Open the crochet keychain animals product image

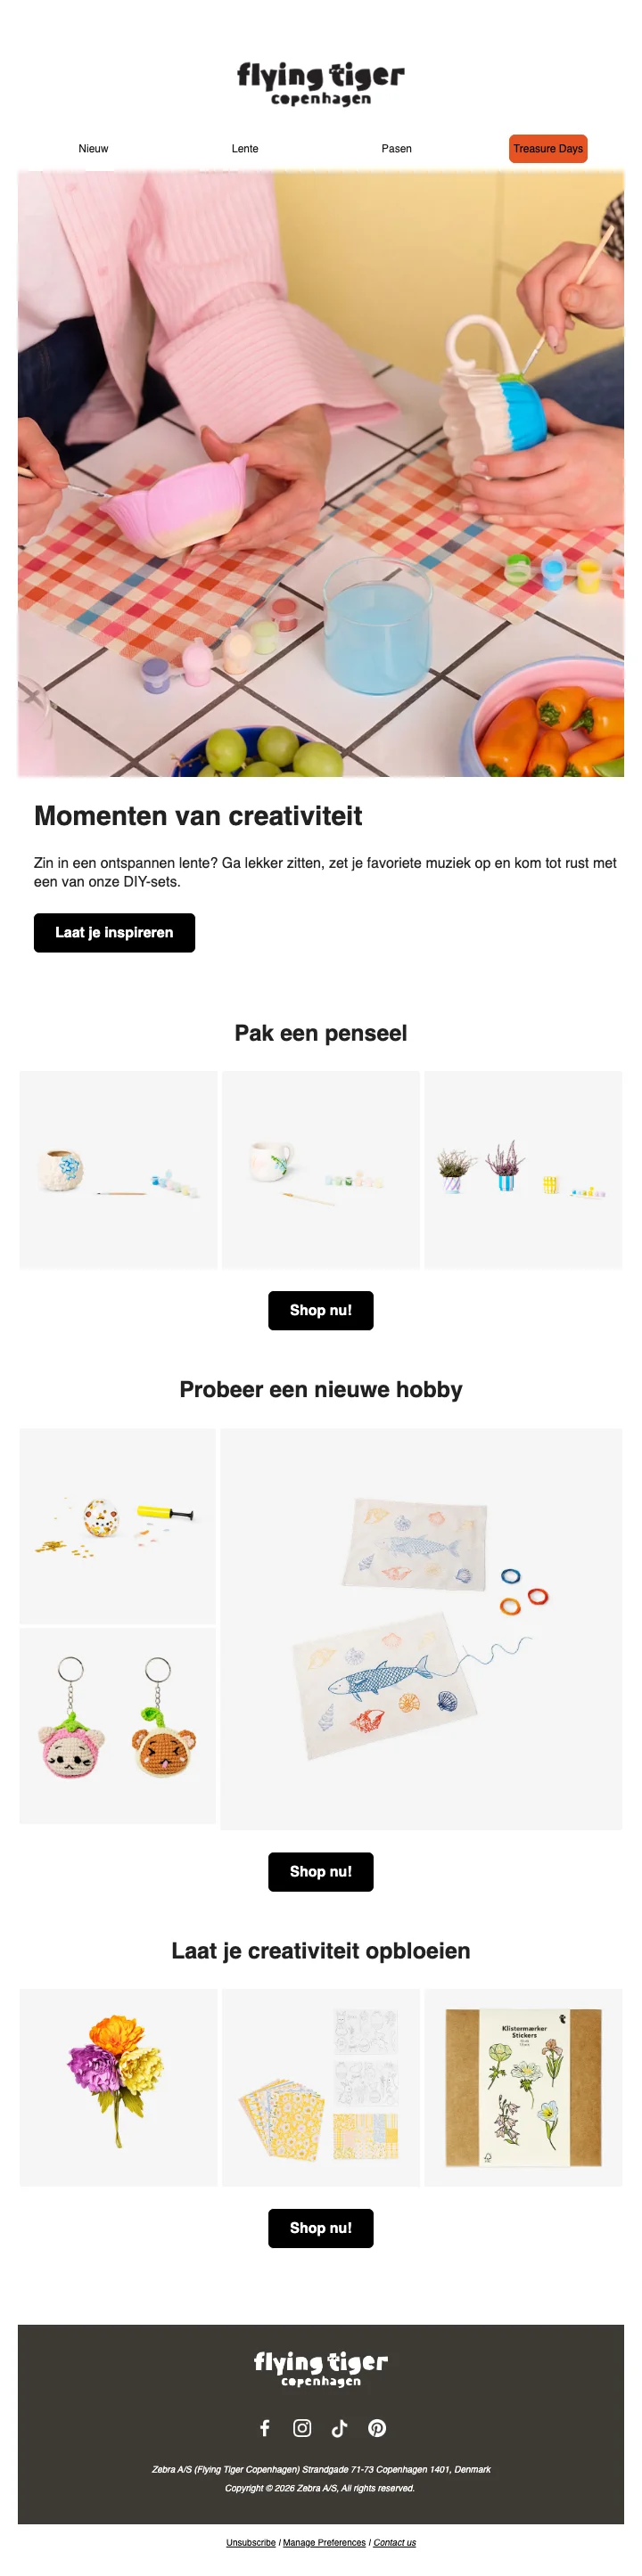coord(118,1725)
